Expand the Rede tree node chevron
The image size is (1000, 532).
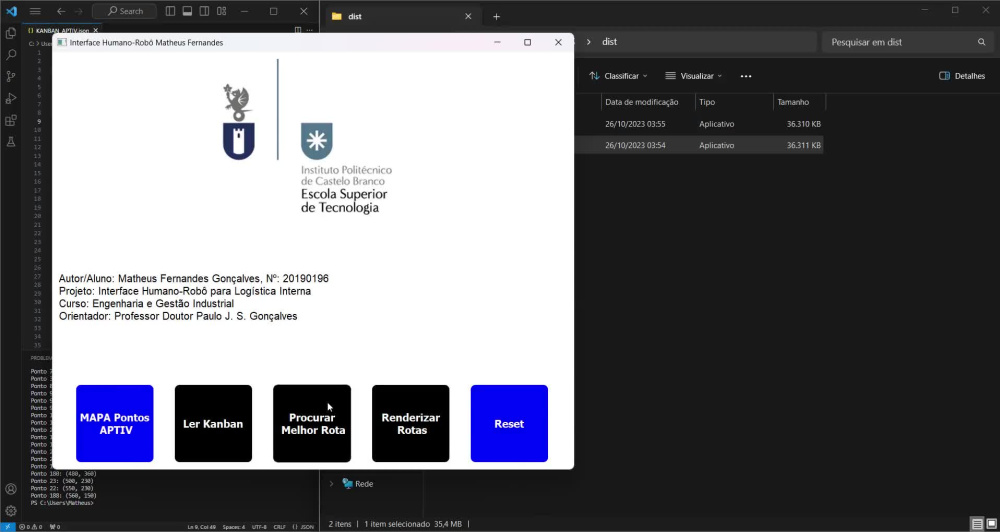[x=331, y=484]
